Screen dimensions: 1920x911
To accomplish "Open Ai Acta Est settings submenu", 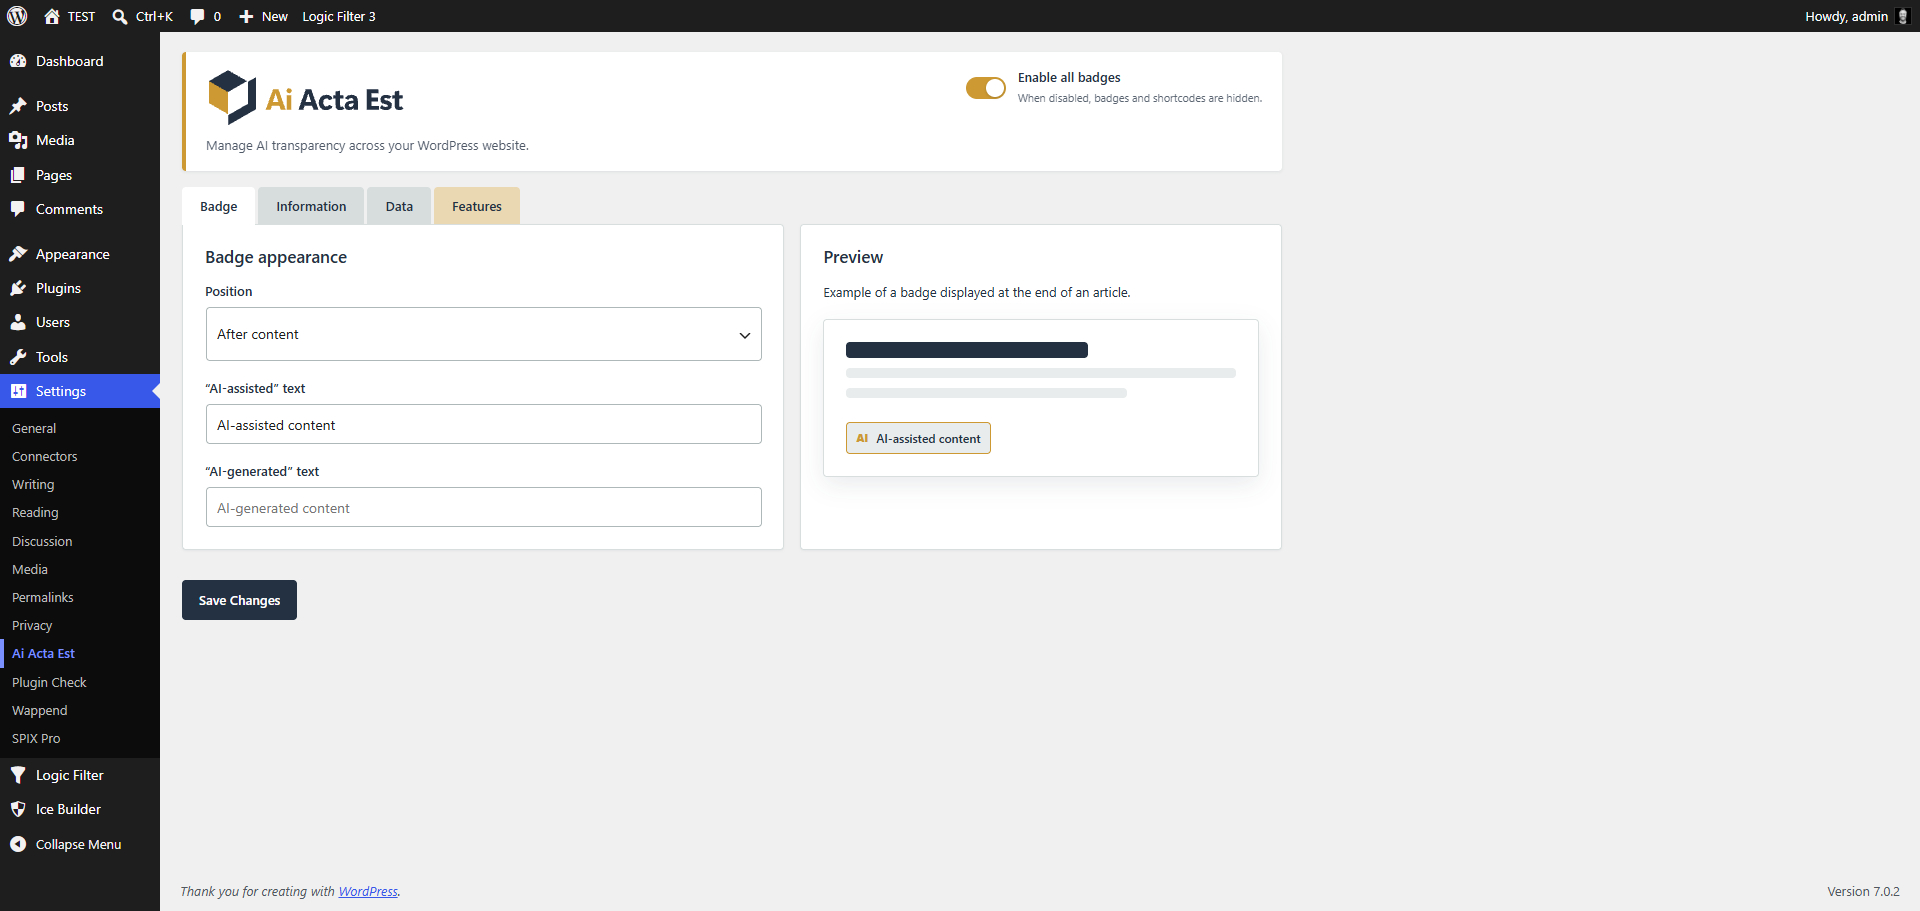I will (x=43, y=653).
